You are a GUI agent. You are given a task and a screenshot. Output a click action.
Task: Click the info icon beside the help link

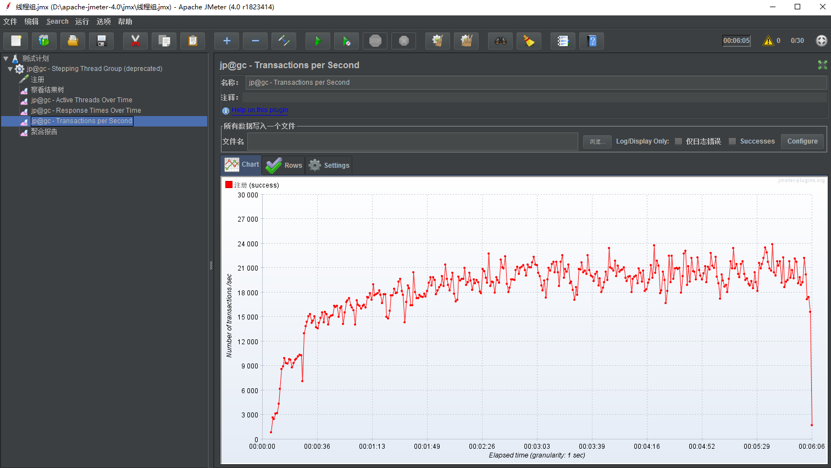point(226,111)
